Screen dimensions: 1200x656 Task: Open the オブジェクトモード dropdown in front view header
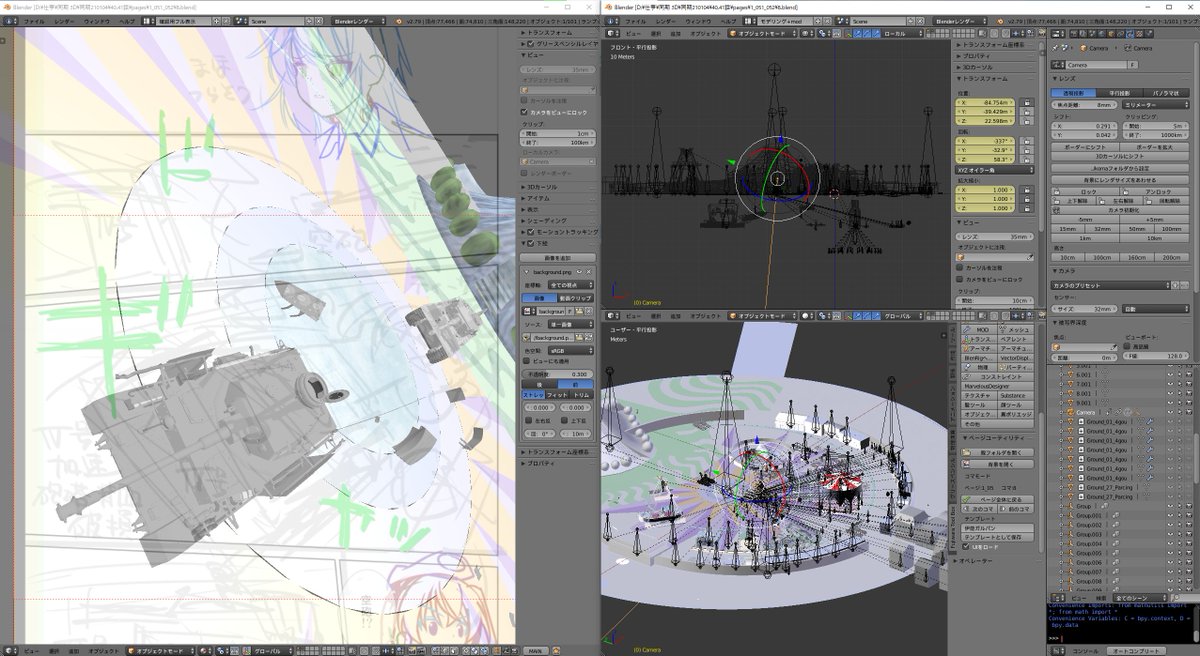[x=762, y=33]
